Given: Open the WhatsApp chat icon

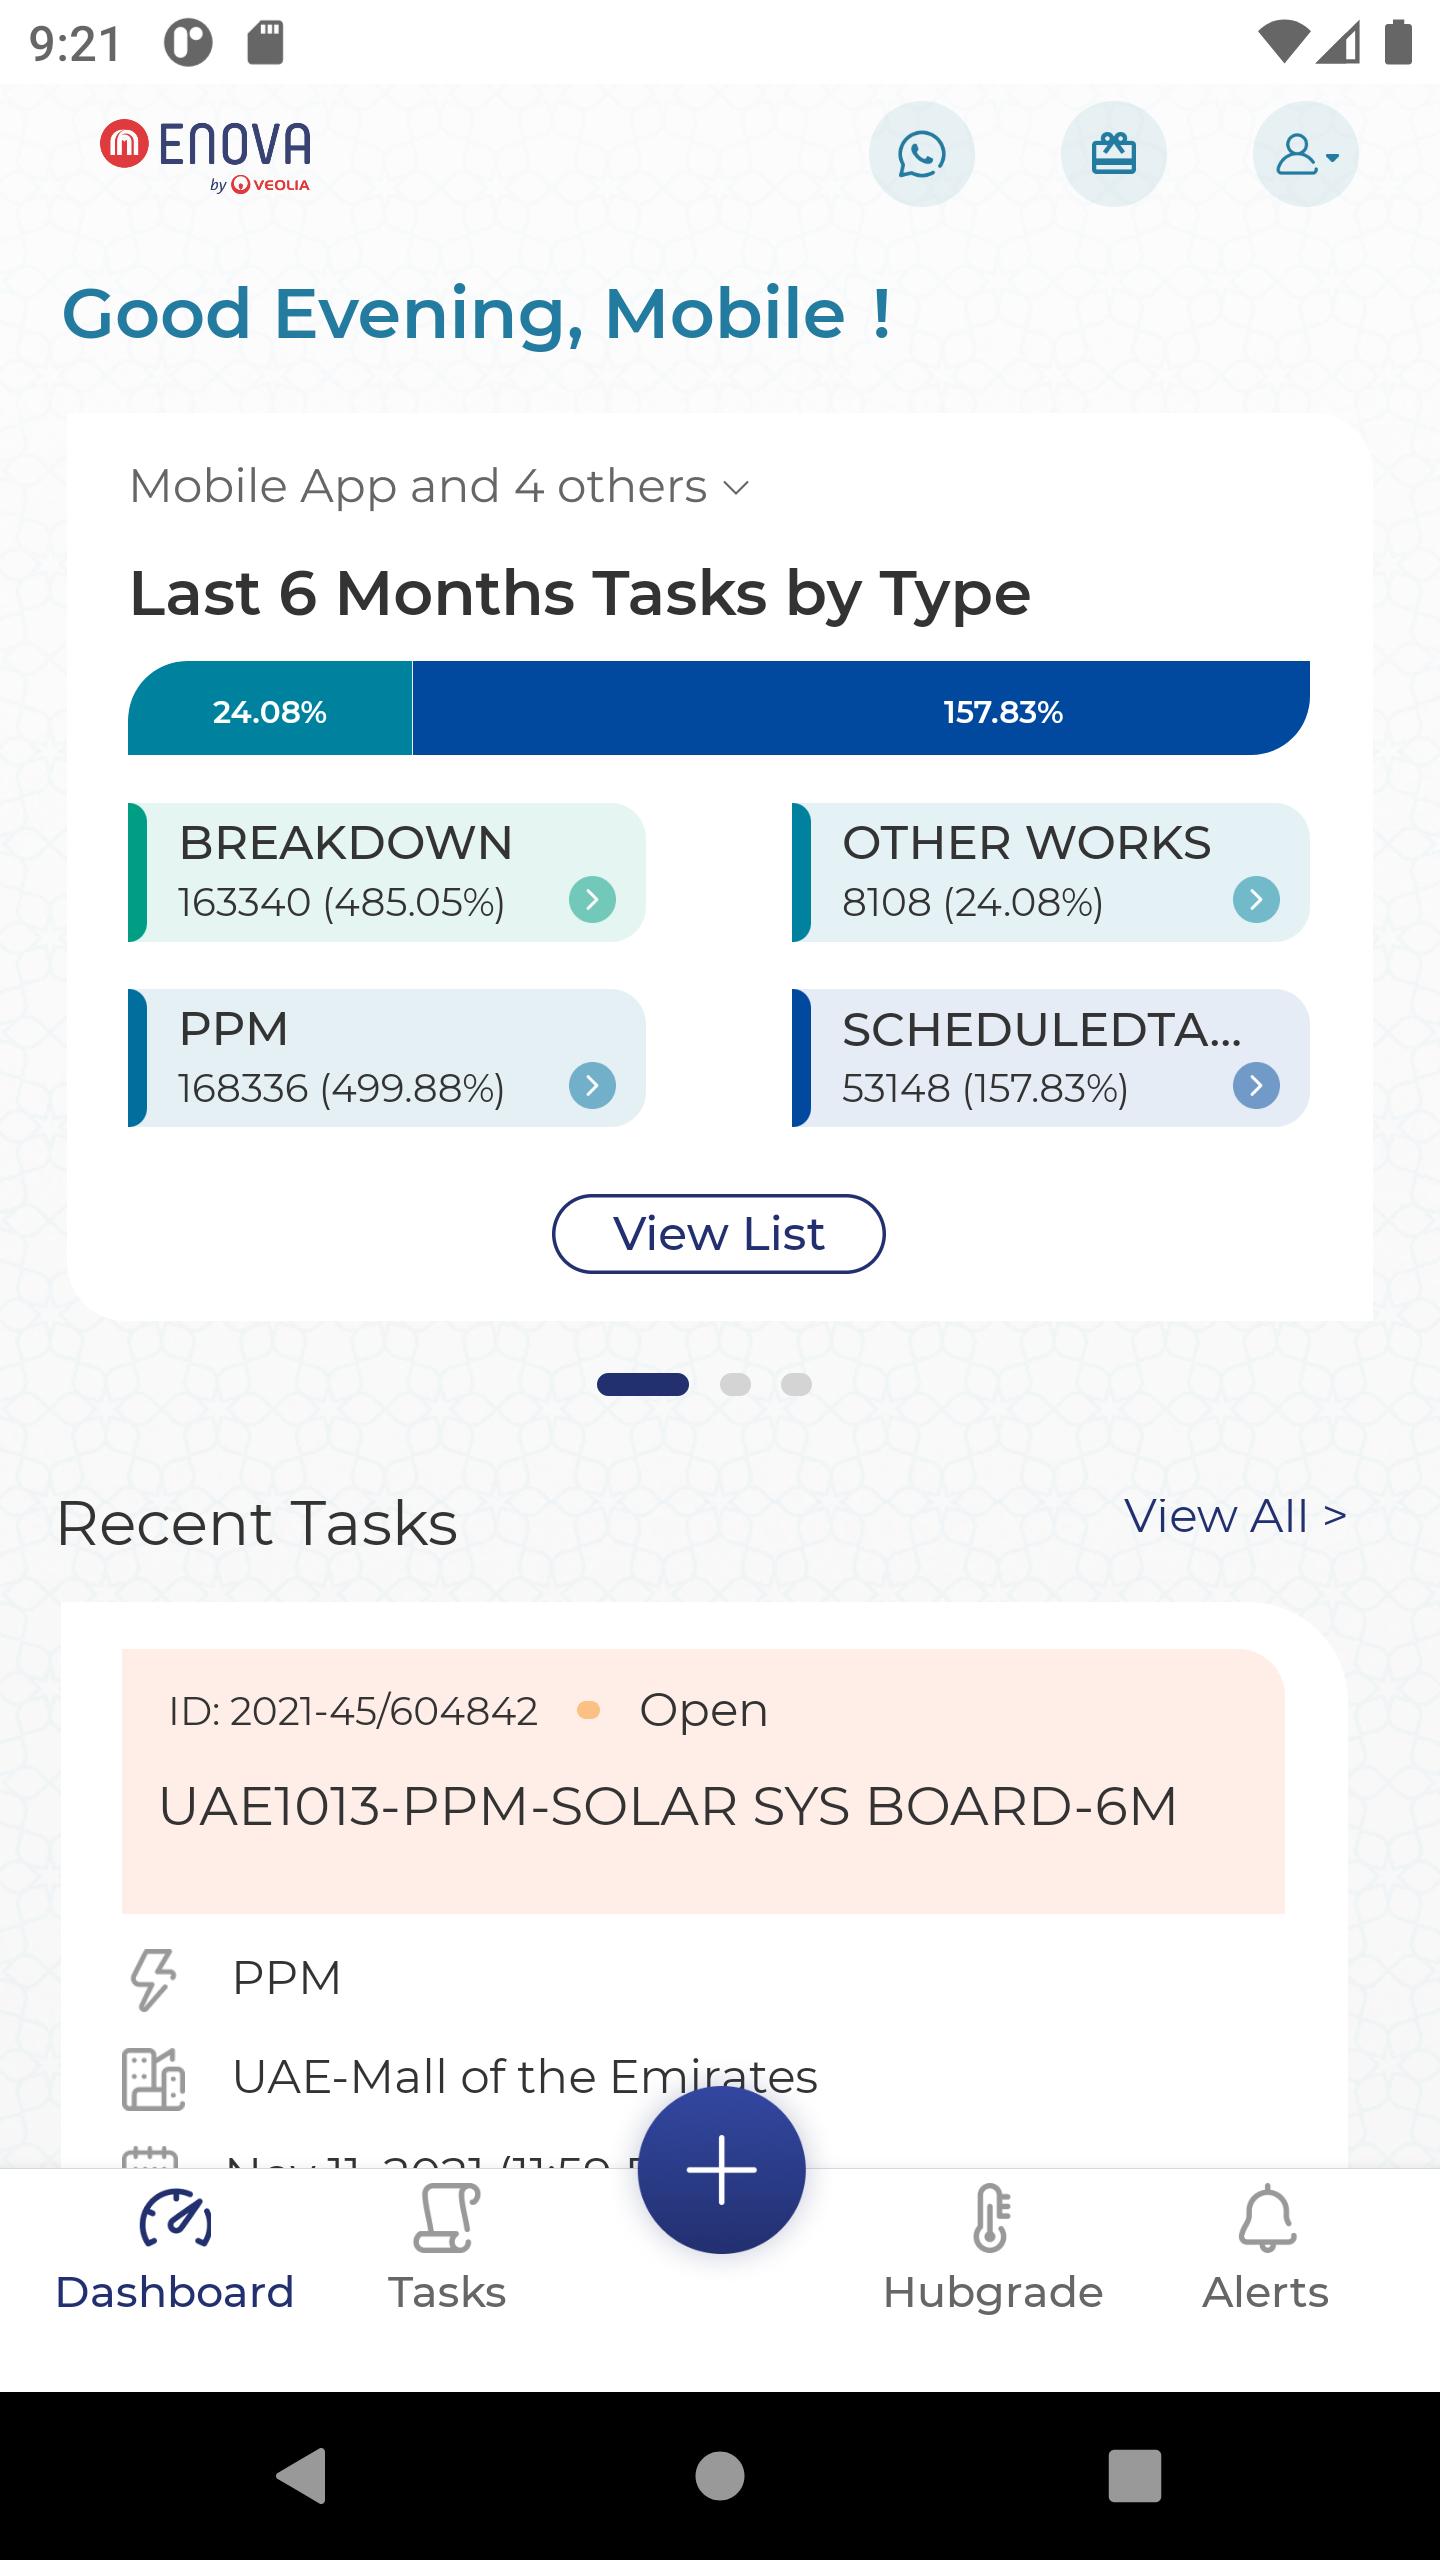Looking at the screenshot, I should pos(921,154).
